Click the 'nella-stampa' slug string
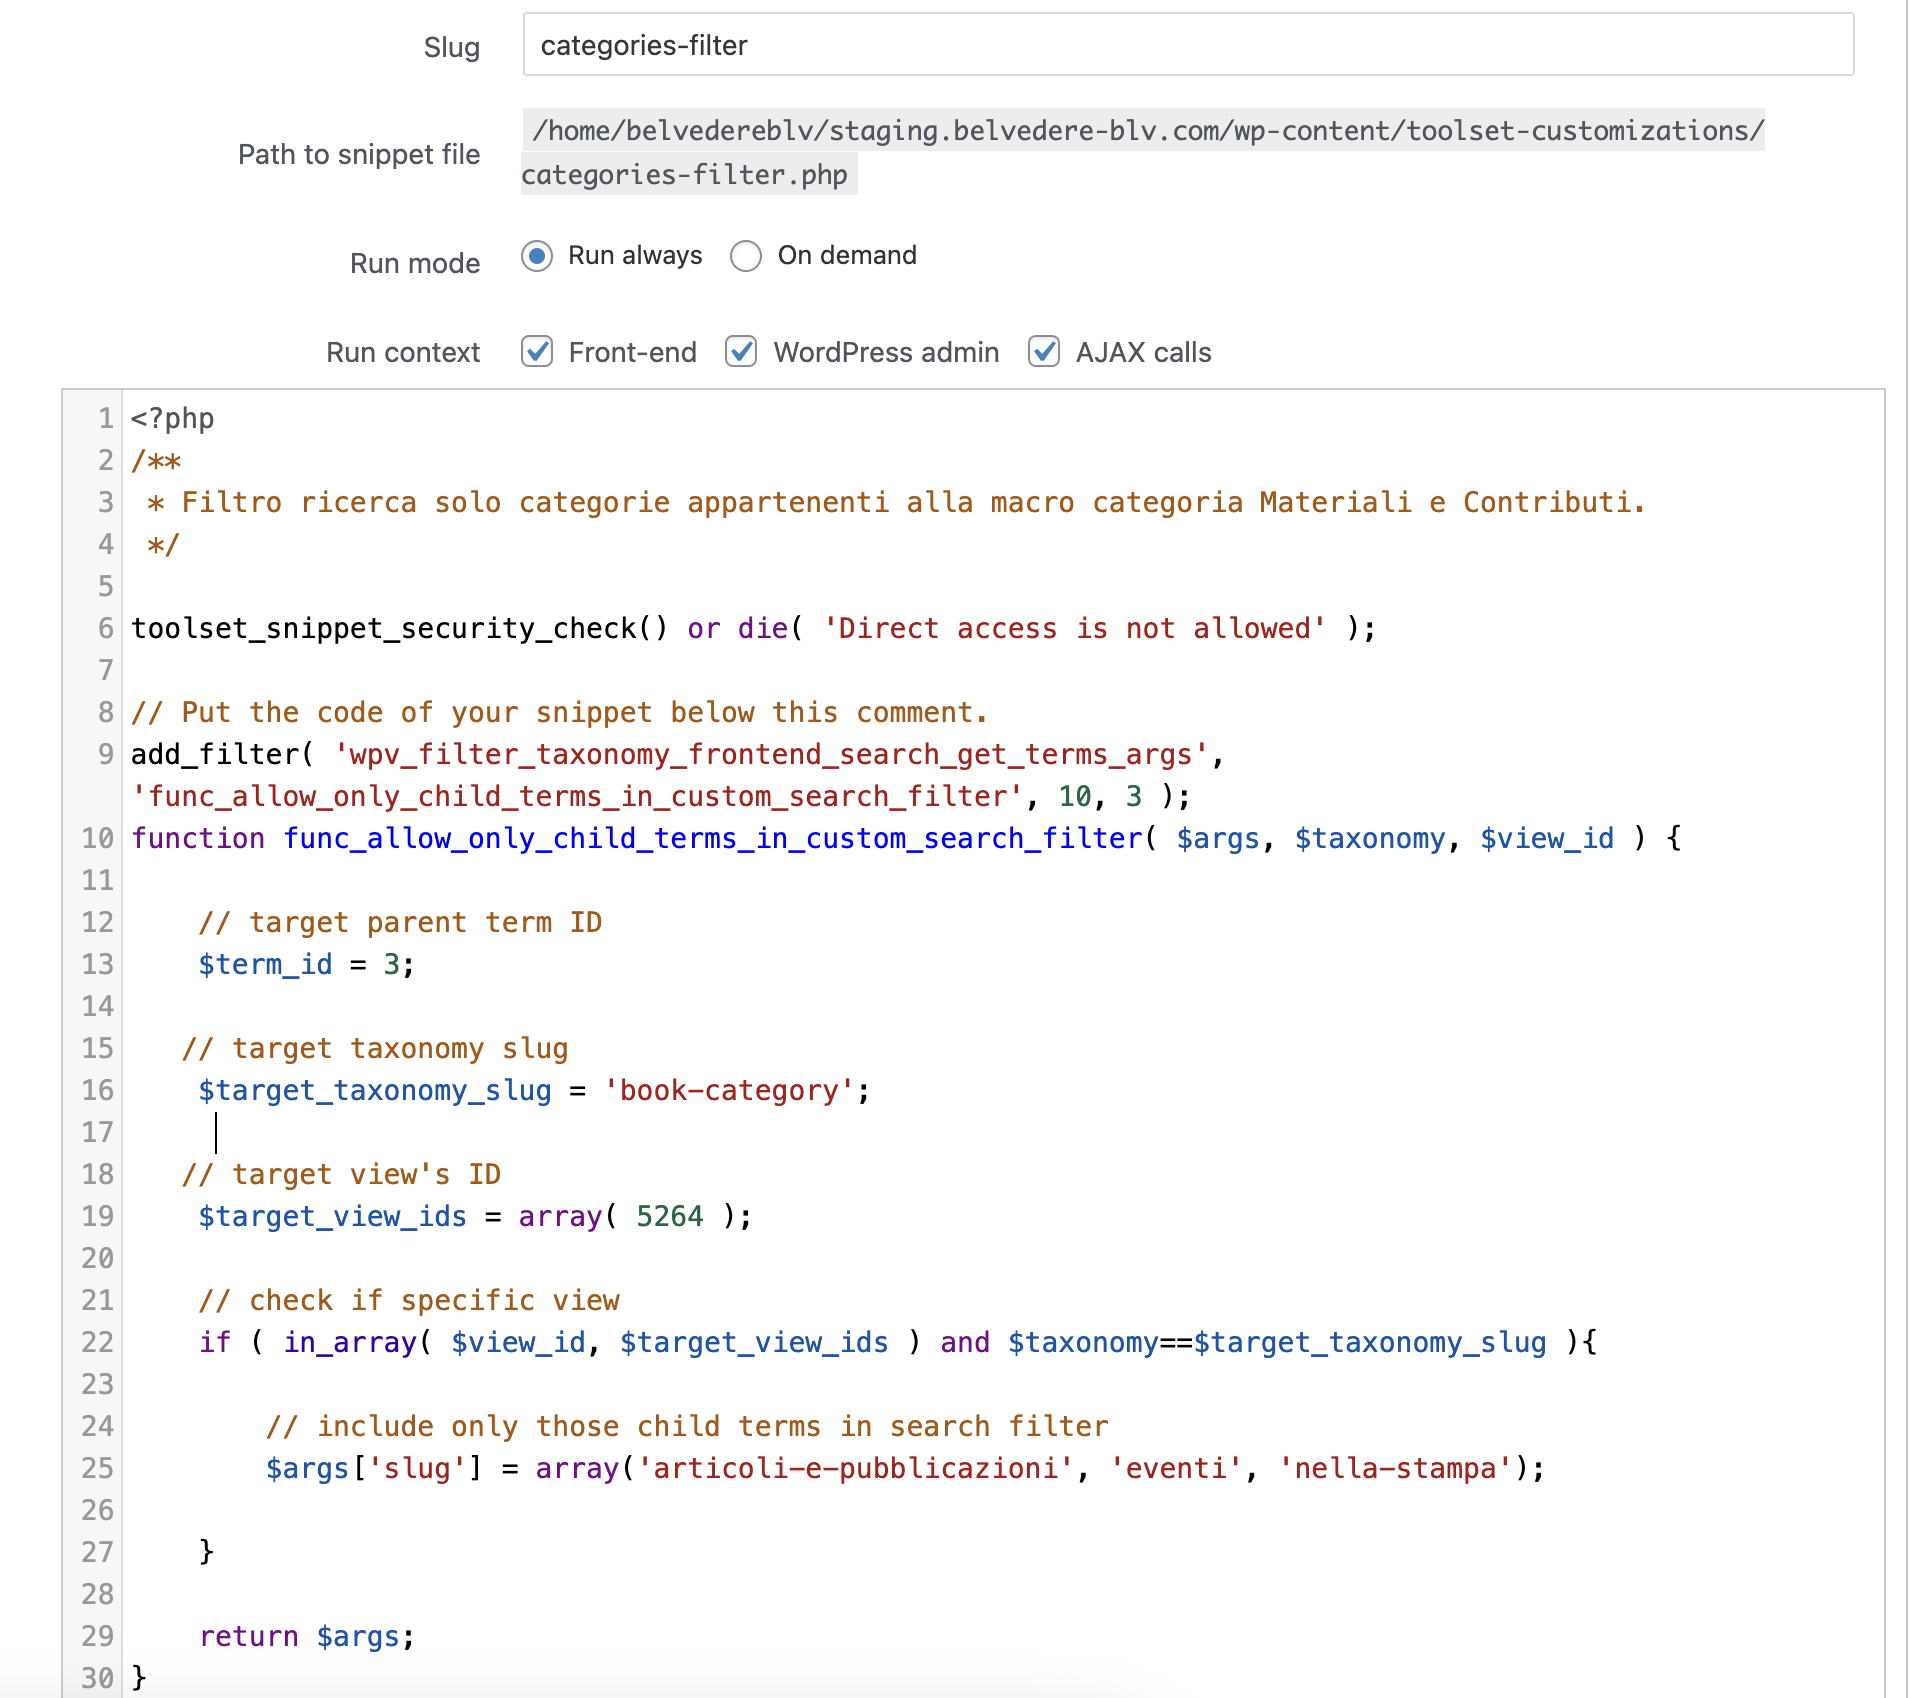The image size is (1924, 1698). click(1395, 1468)
